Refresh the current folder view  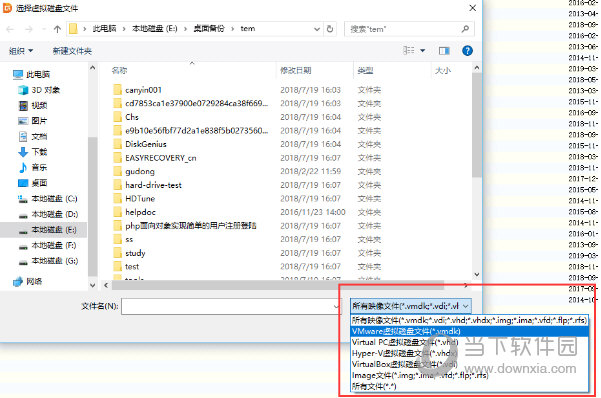pyautogui.click(x=330, y=29)
